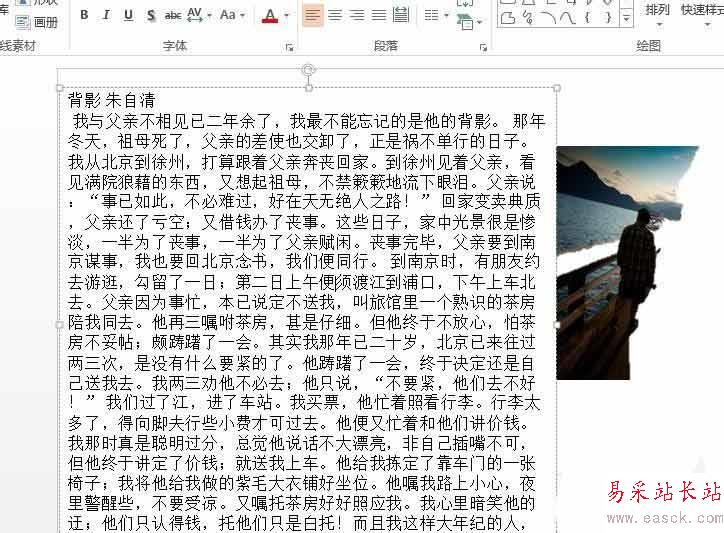Open the SmartArt conversion dropdown arrow

480,22
